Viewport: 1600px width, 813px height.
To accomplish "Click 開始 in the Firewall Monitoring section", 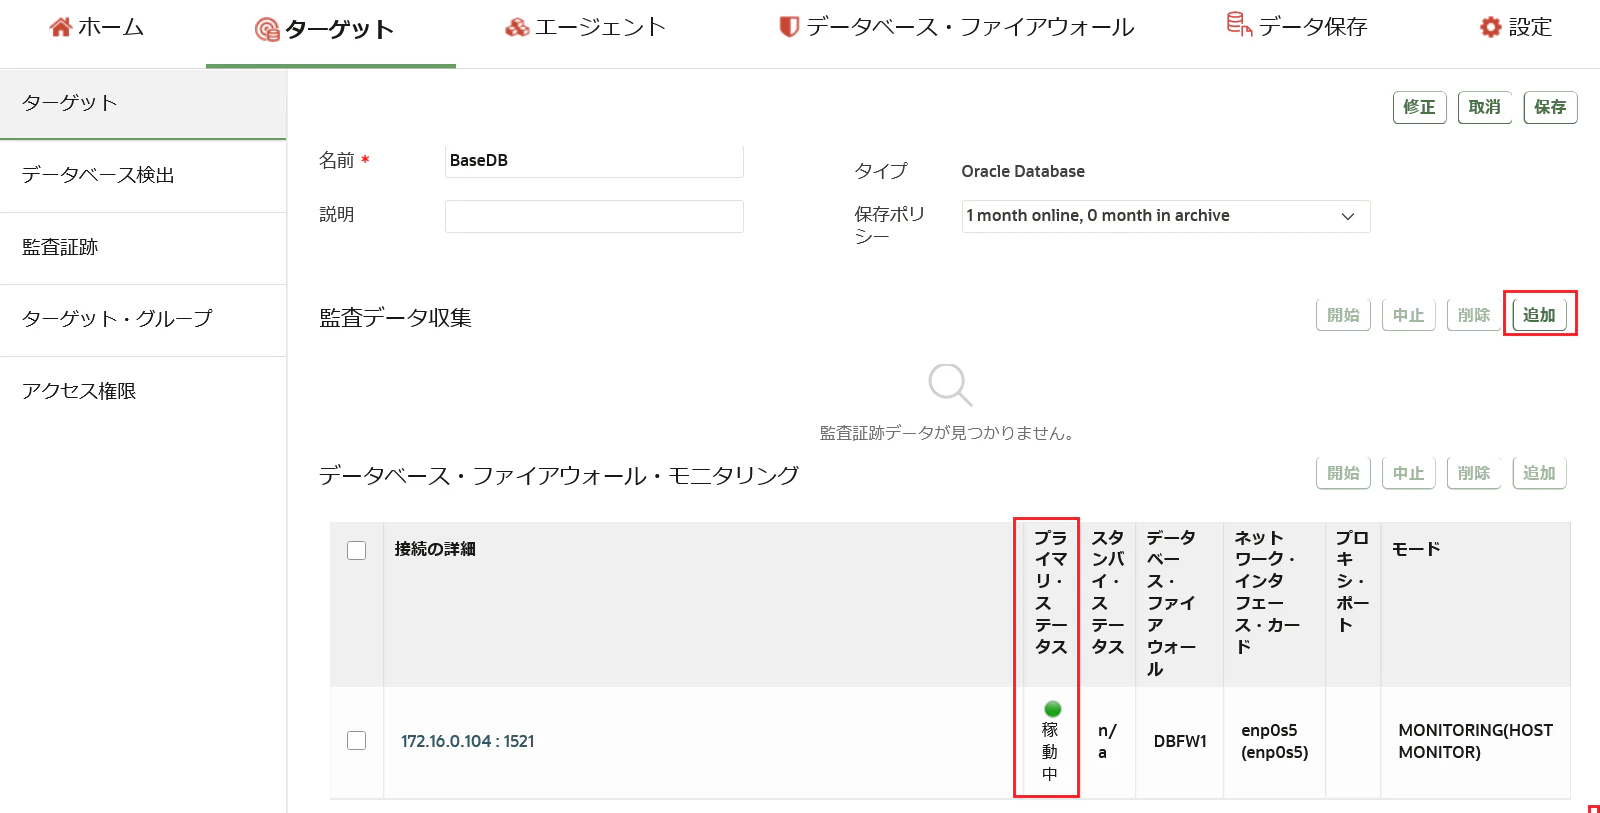I will click(1343, 473).
